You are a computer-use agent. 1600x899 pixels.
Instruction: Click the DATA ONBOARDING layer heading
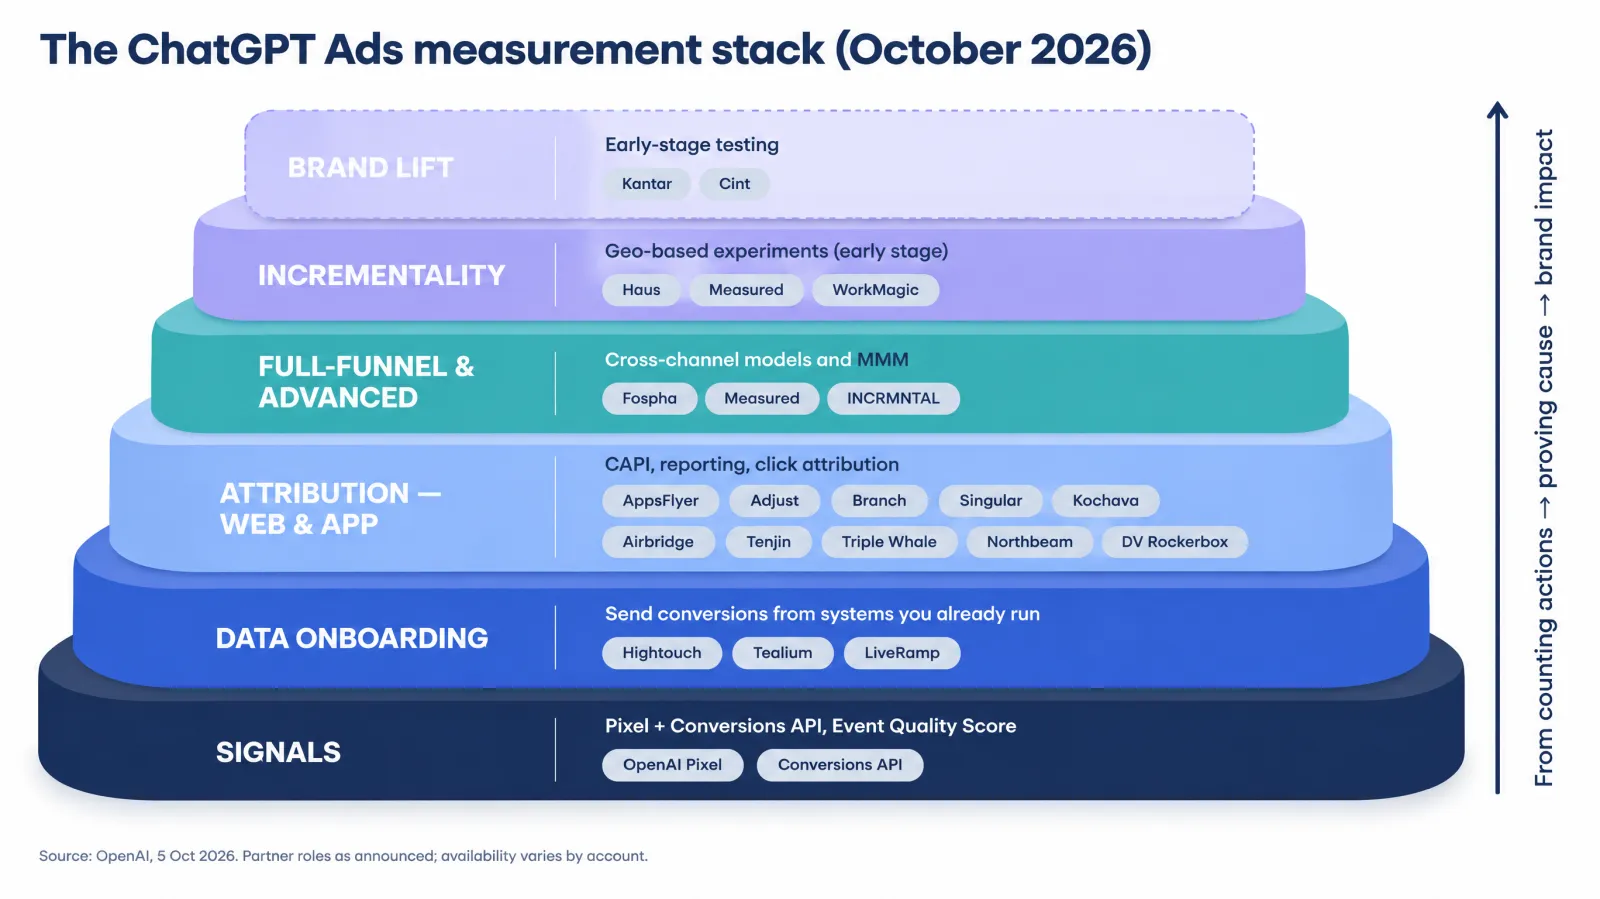pyautogui.click(x=352, y=638)
